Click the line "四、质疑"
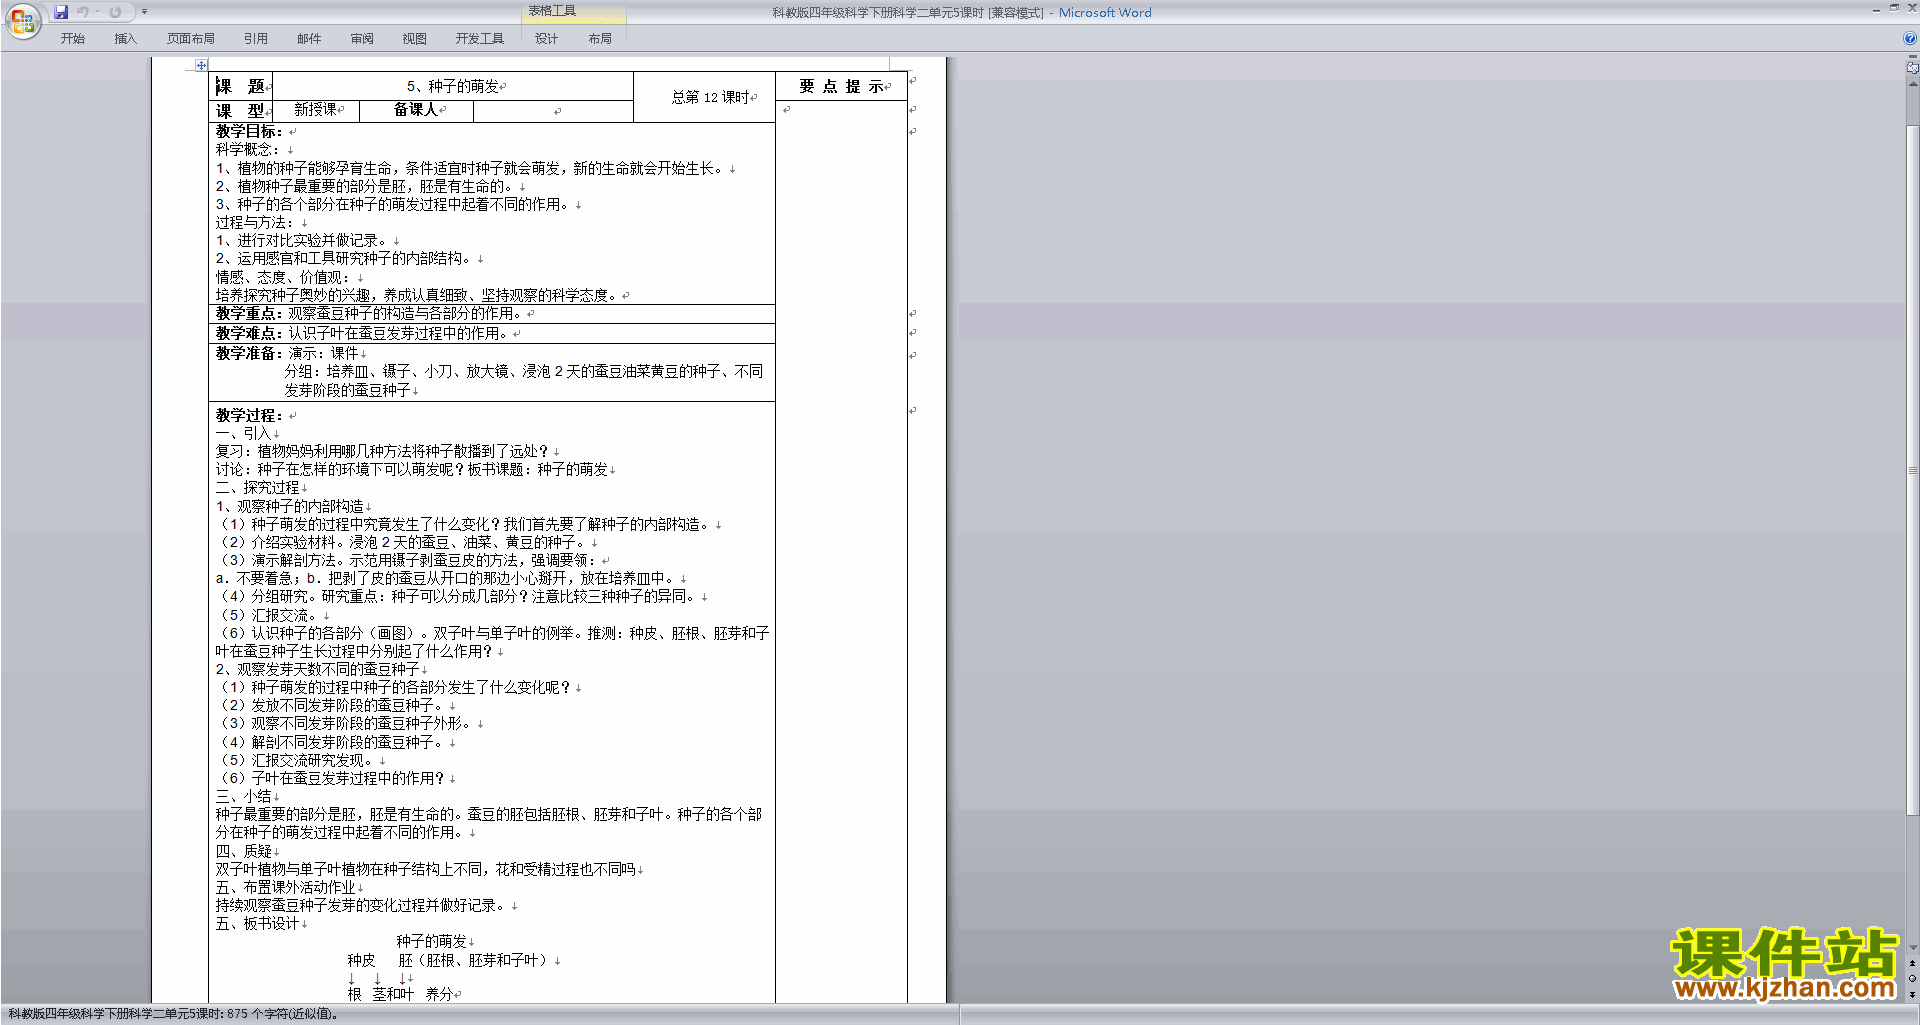The height and width of the screenshot is (1025, 1920). coord(243,852)
